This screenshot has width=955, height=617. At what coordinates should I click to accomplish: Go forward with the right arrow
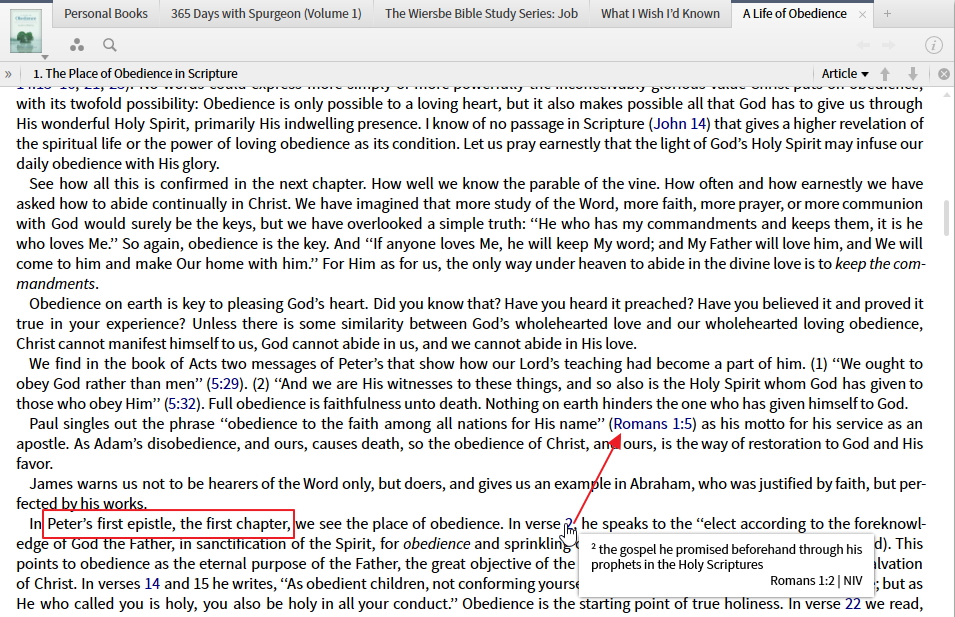(x=889, y=44)
